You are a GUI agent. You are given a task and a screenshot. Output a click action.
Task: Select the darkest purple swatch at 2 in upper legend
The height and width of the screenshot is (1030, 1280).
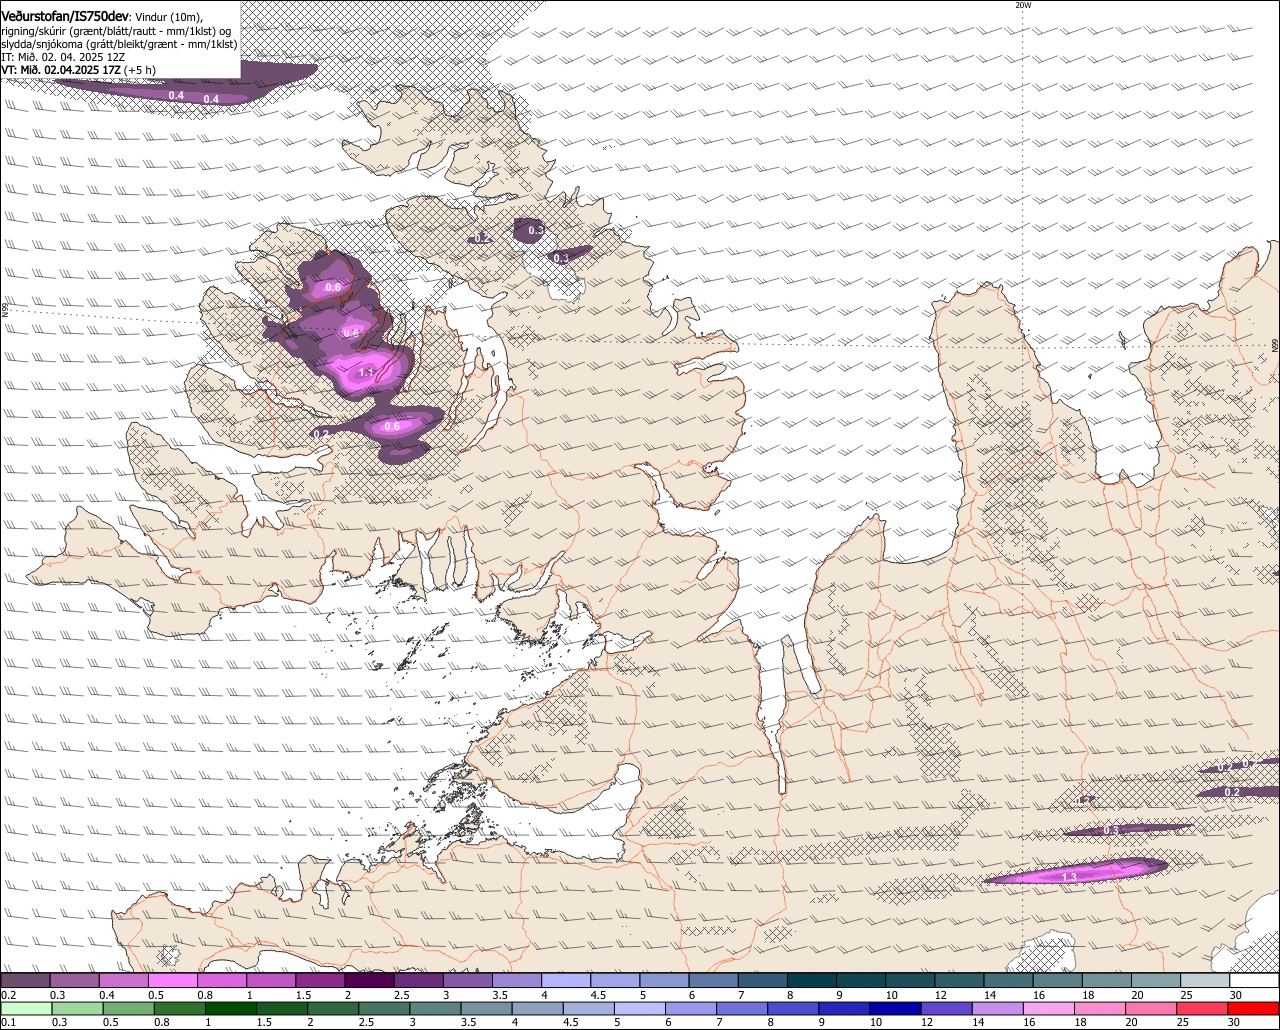coord(370,981)
